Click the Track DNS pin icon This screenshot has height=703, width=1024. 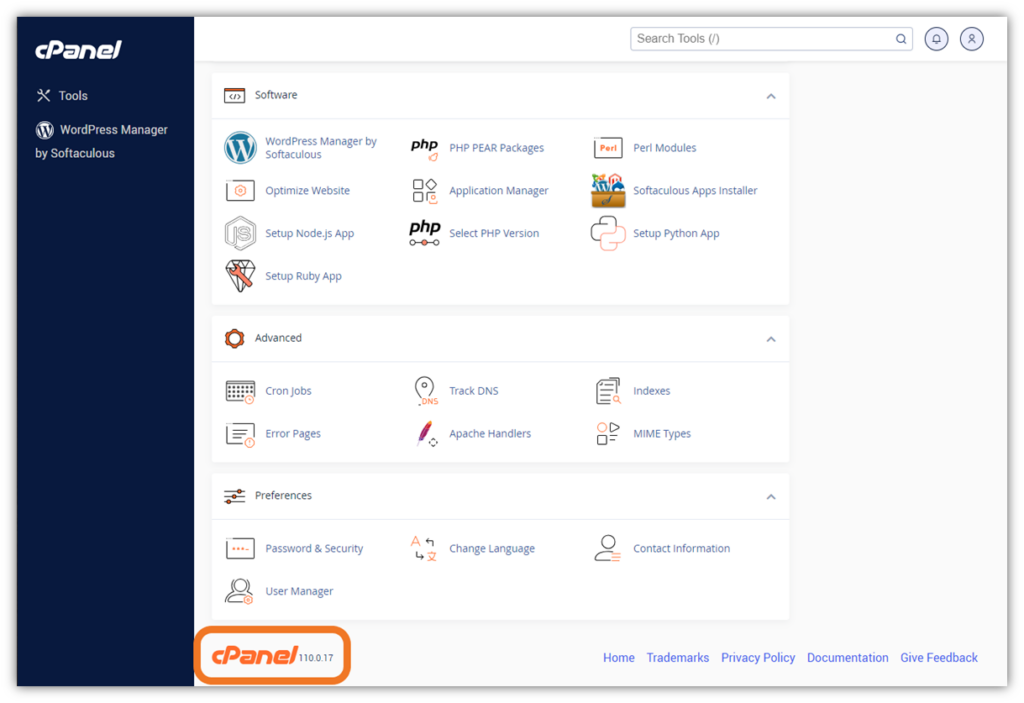point(426,391)
